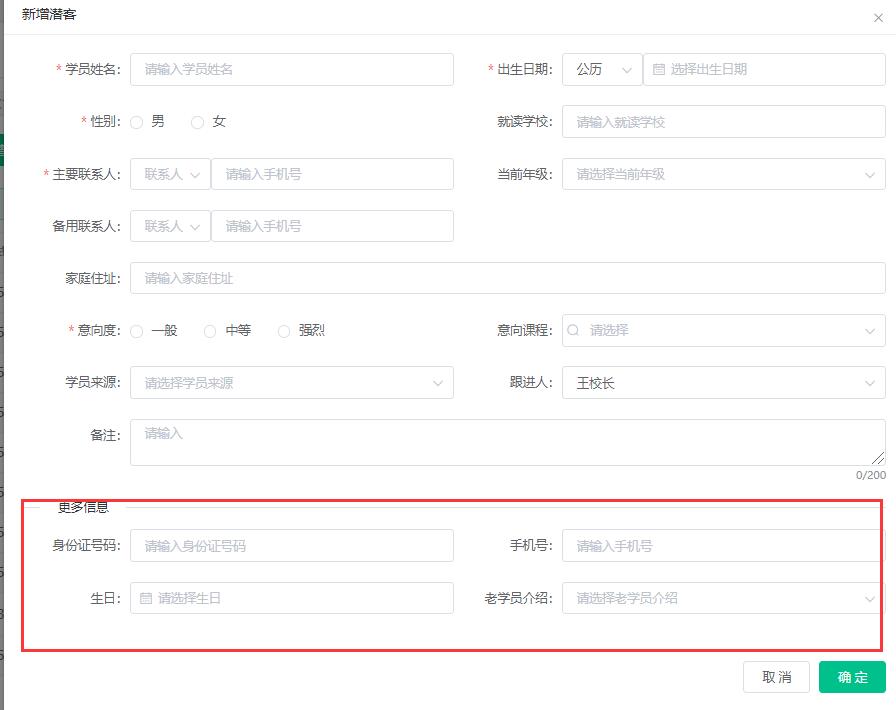Open the 跟进人 dropdown showing 王校长
896x710 pixels.
[723, 383]
